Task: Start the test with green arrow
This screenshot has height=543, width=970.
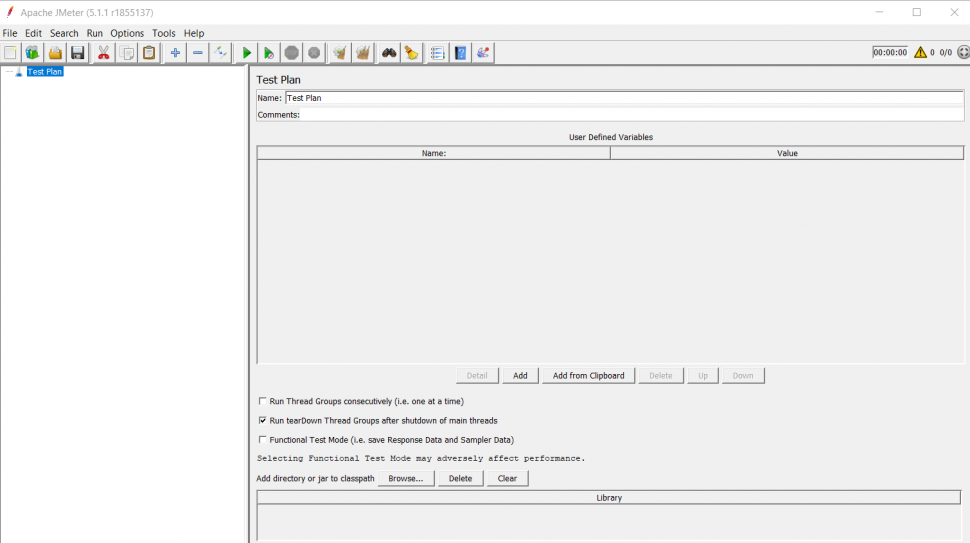Action: [246, 53]
